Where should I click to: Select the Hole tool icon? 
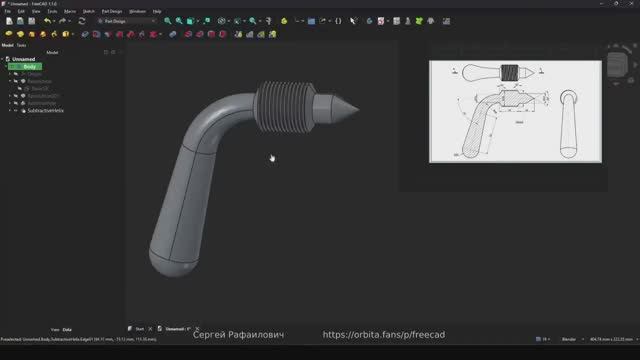(96, 34)
